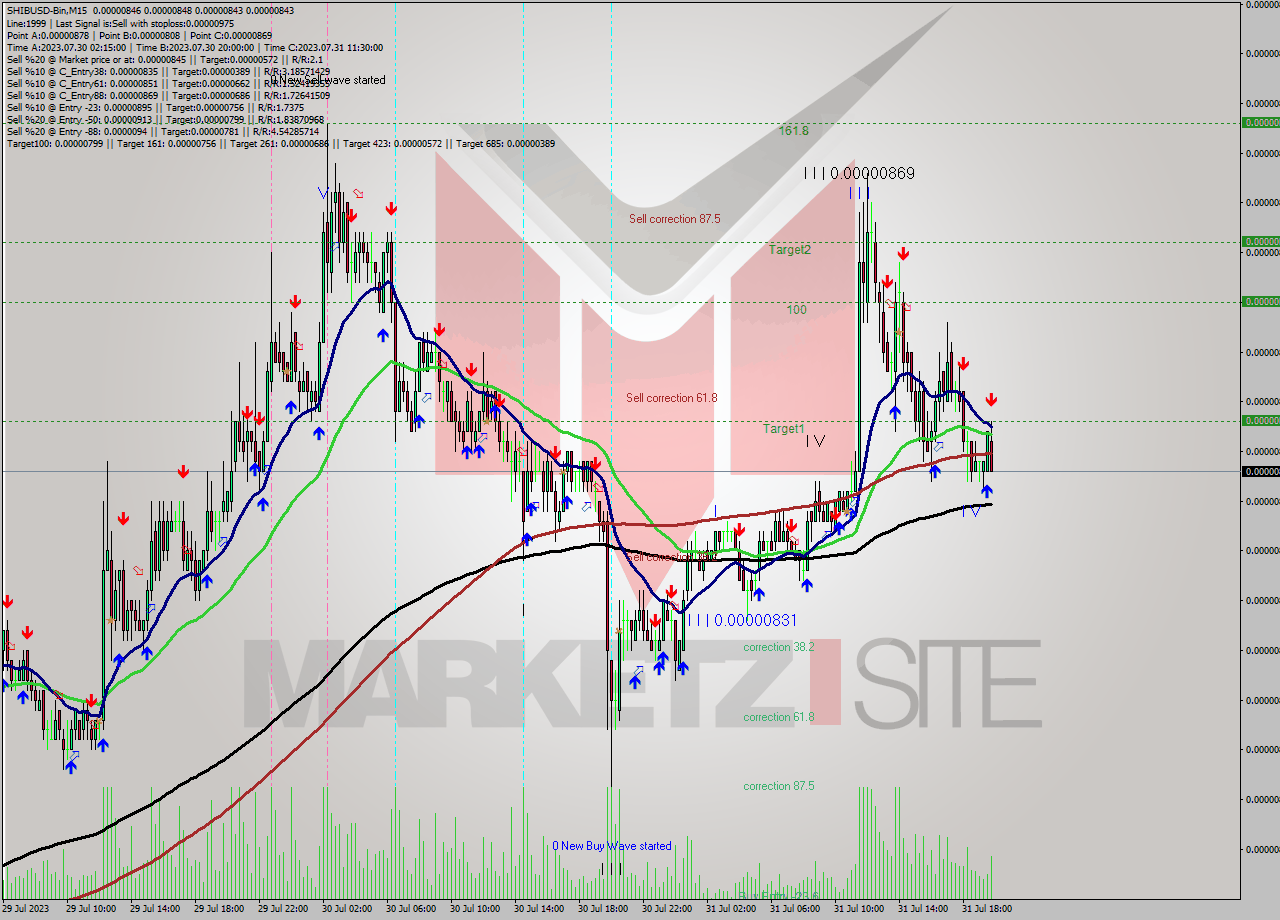Select the blue 'I I I 0.00000831' wave label
Image resolution: width=1280 pixels, height=920 pixels.
coord(741,620)
